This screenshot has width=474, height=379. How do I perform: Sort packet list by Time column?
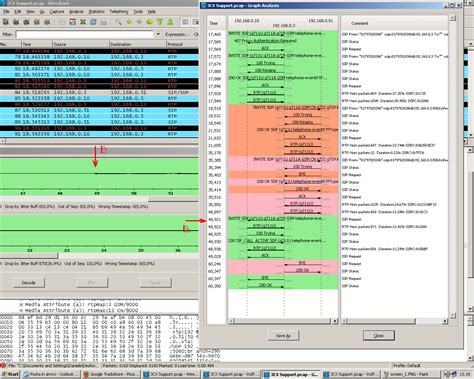pos(37,44)
